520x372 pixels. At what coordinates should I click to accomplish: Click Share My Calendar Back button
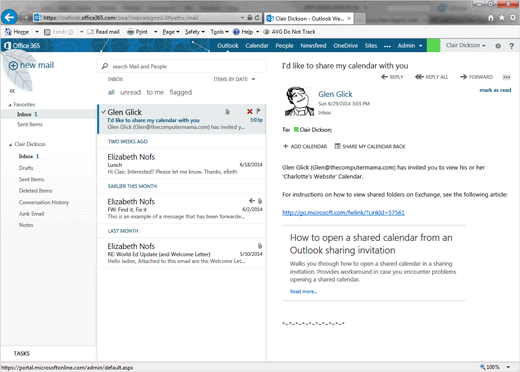(370, 146)
